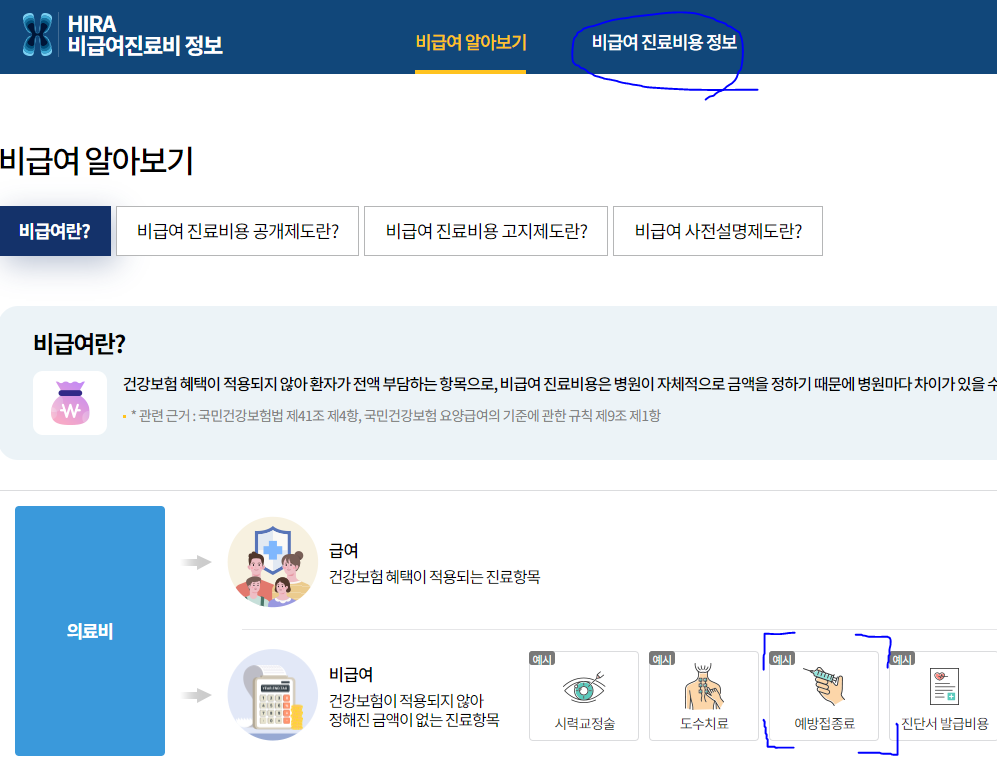
Task: Click the 예시 badge on 시력교정술 card
Action: click(x=542, y=659)
